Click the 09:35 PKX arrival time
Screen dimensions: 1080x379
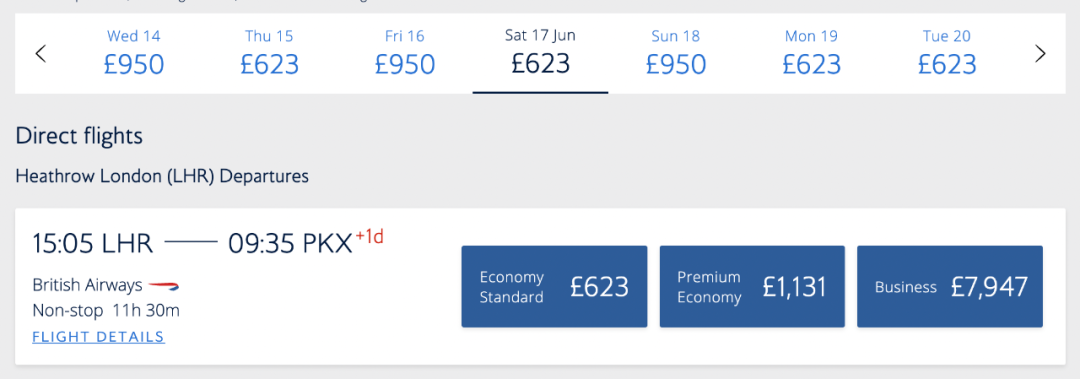(291, 243)
